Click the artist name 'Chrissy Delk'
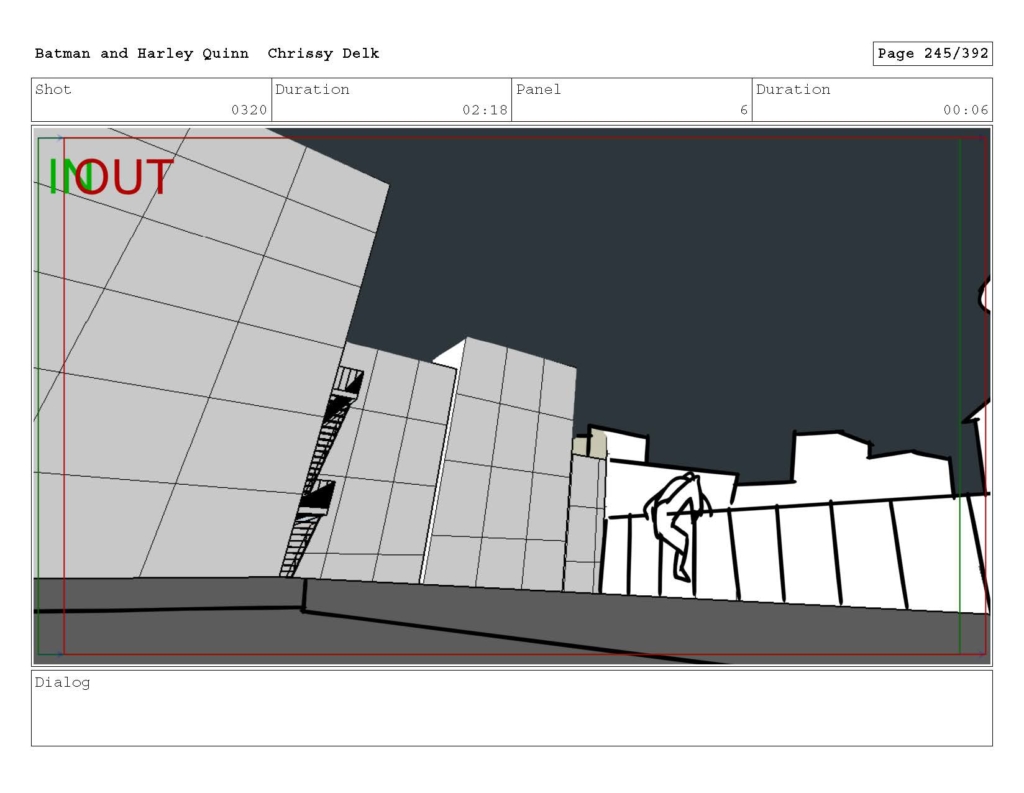The height and width of the screenshot is (793, 1024). click(323, 54)
